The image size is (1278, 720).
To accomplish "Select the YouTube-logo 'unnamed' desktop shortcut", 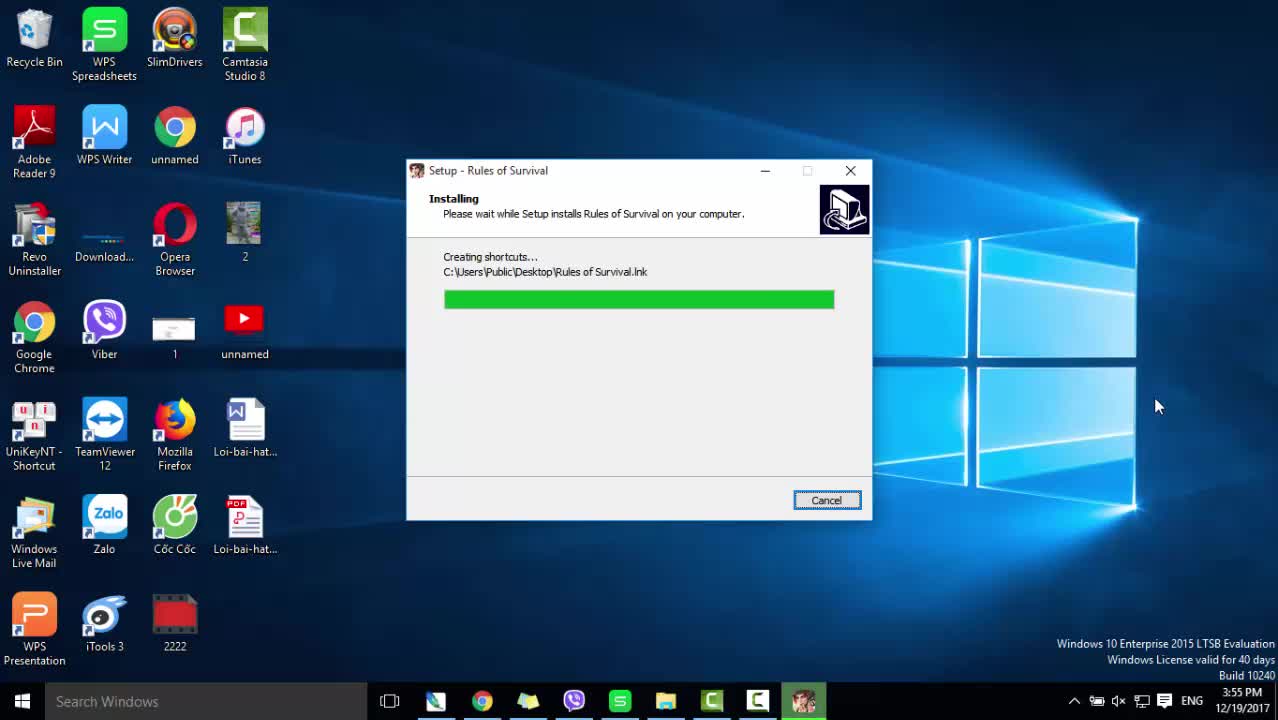I will 245,331.
